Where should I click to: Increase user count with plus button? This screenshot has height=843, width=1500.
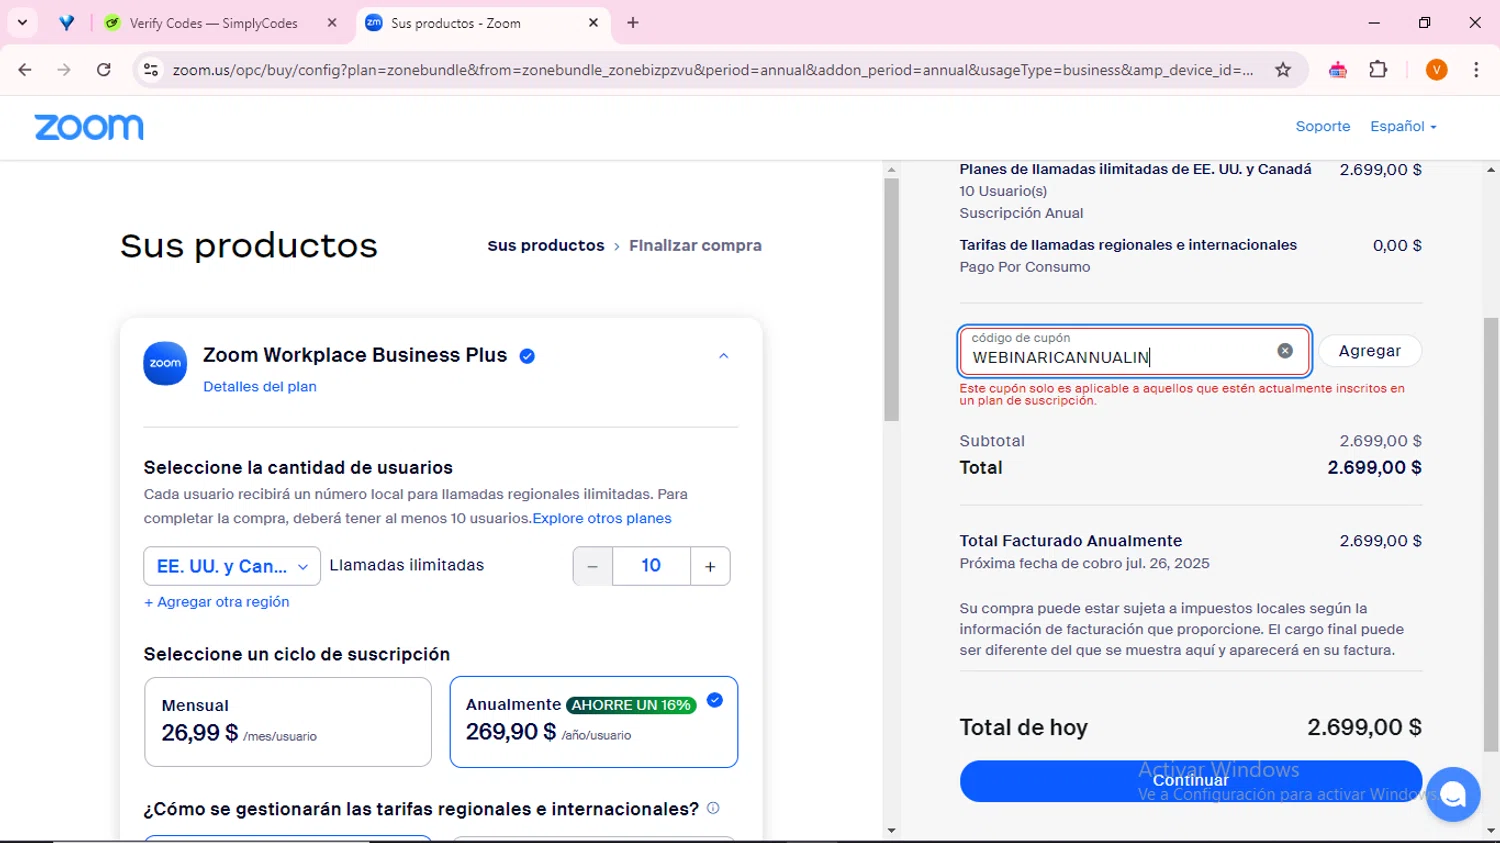coord(710,566)
